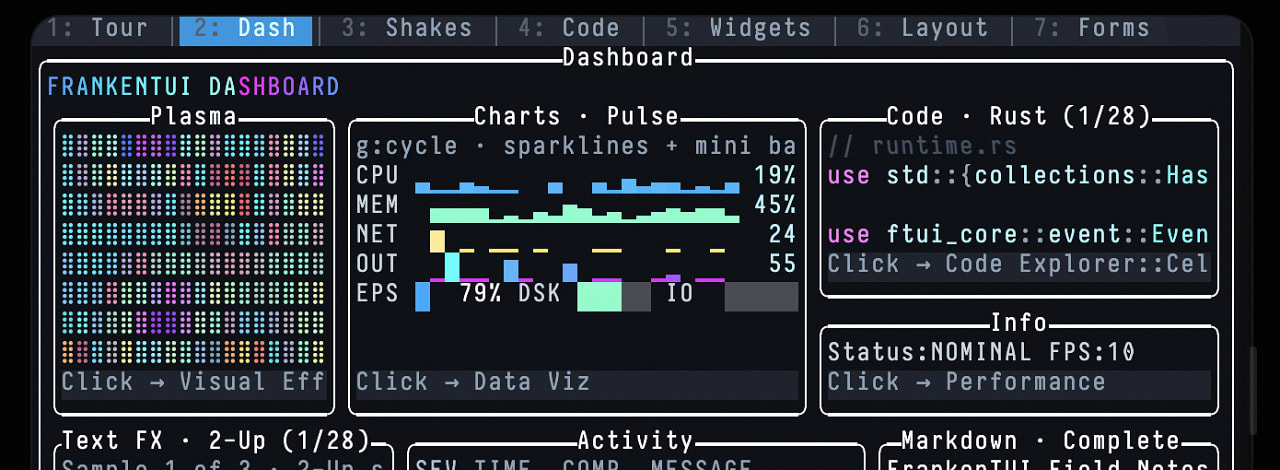
Task: Click the 'Charts · Pulse' panel title
Action: [577, 117]
